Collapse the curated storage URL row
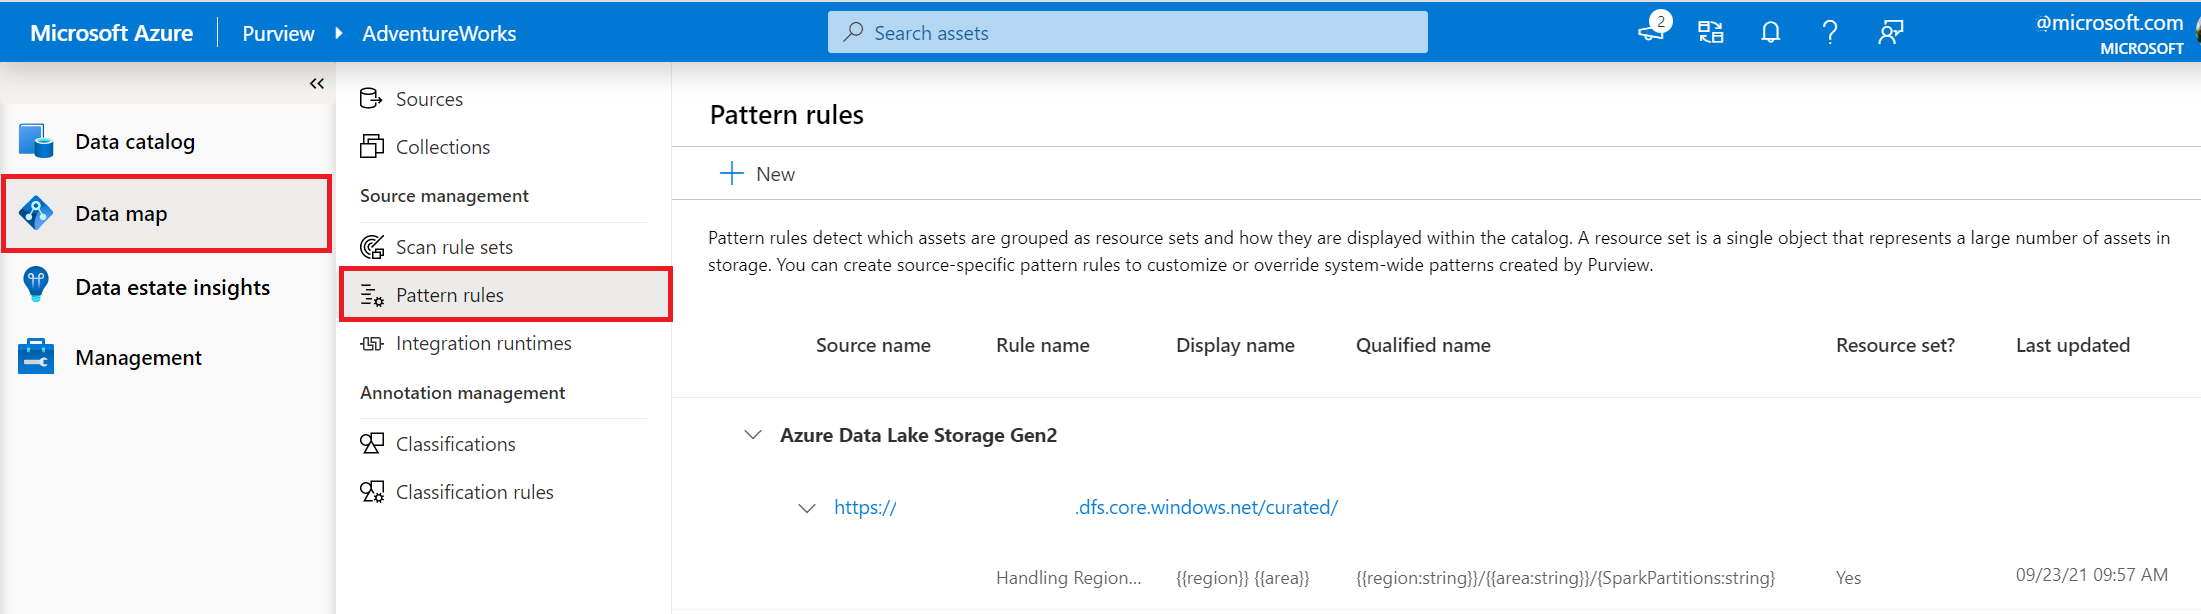Image resolution: width=2201 pixels, height=614 pixels. coord(806,508)
